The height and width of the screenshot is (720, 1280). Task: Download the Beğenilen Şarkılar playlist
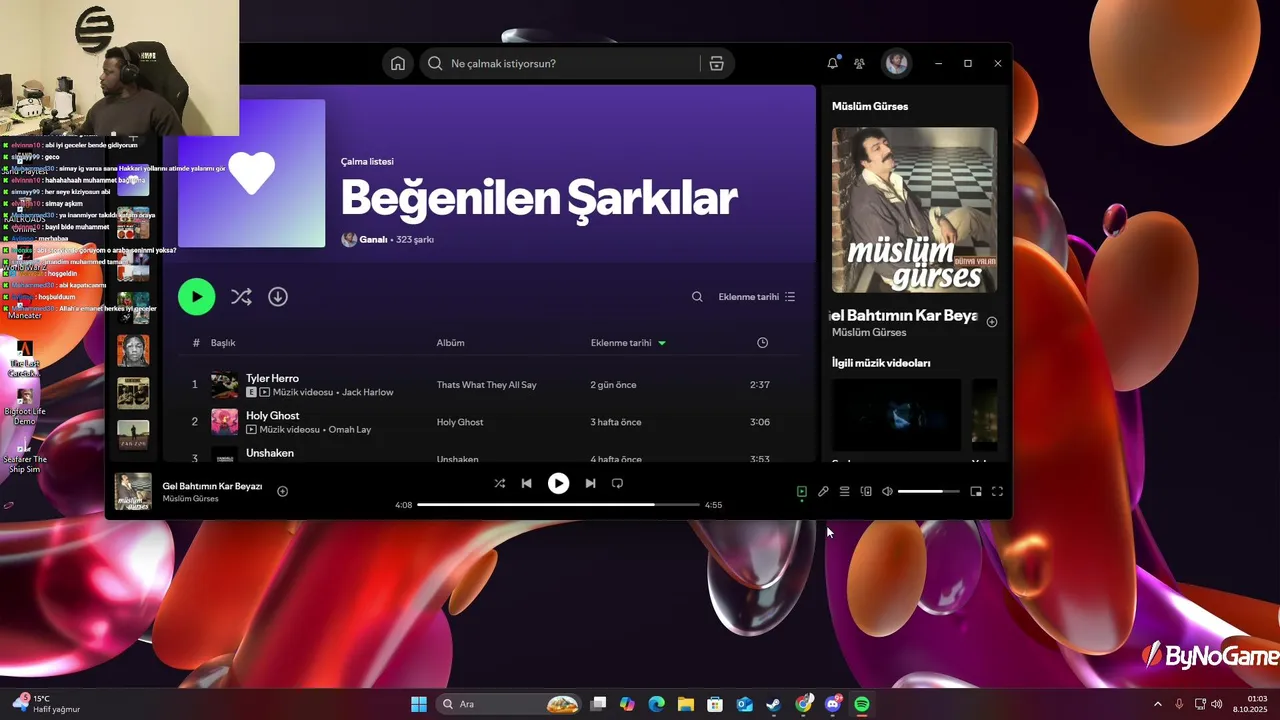[278, 297]
